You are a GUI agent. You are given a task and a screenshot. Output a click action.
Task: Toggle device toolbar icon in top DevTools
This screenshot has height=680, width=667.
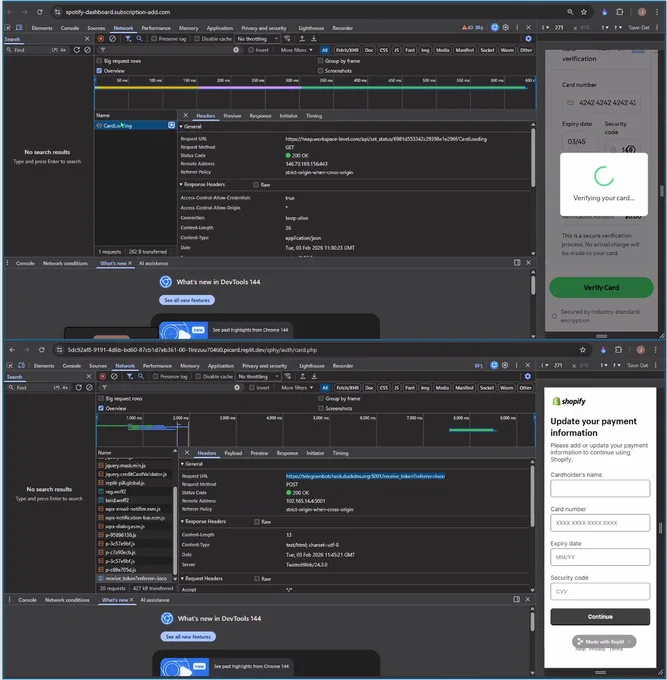19,28
